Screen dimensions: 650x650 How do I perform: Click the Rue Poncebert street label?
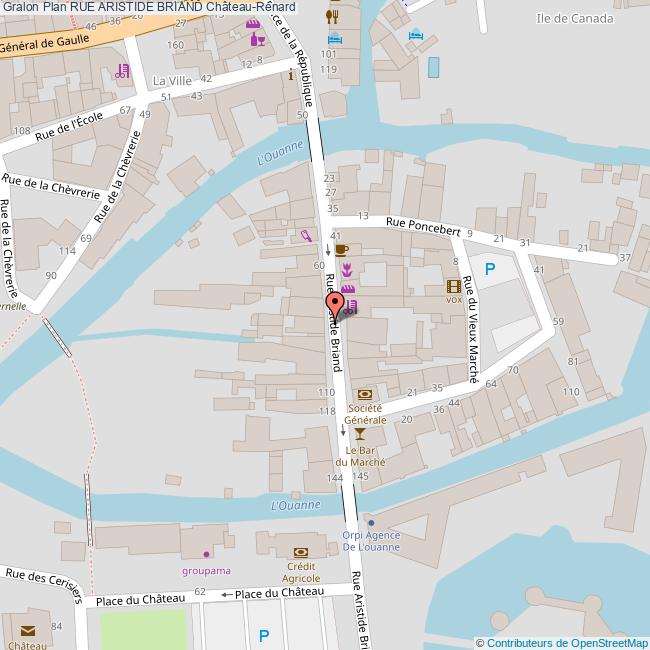click(423, 226)
